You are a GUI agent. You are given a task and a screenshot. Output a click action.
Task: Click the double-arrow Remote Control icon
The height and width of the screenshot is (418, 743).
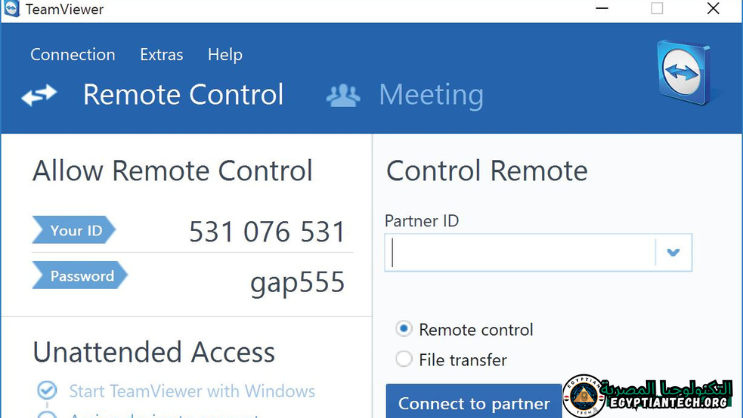(x=40, y=95)
